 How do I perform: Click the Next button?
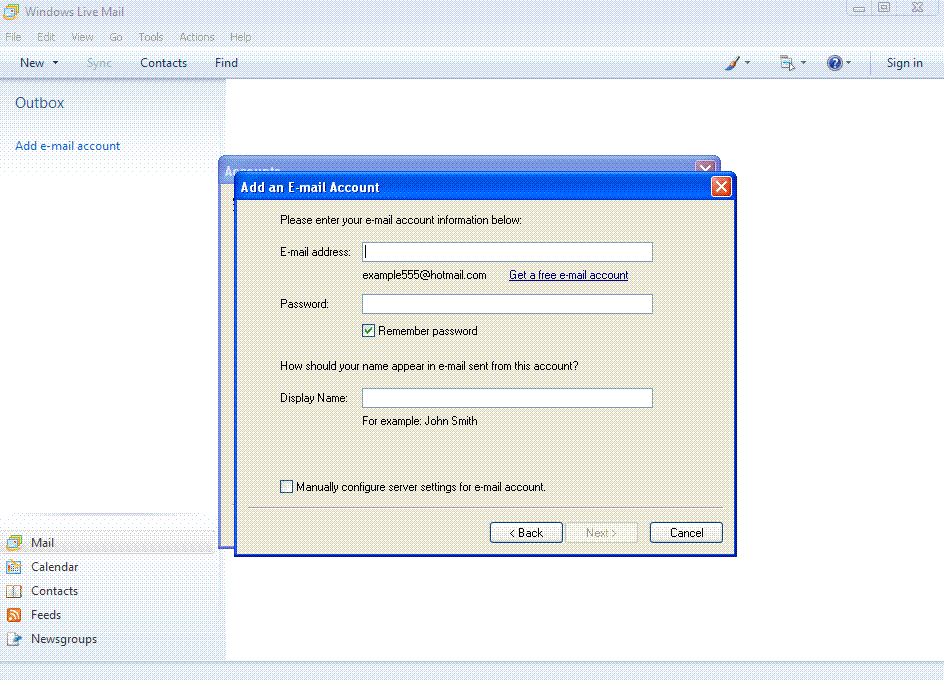[601, 532]
